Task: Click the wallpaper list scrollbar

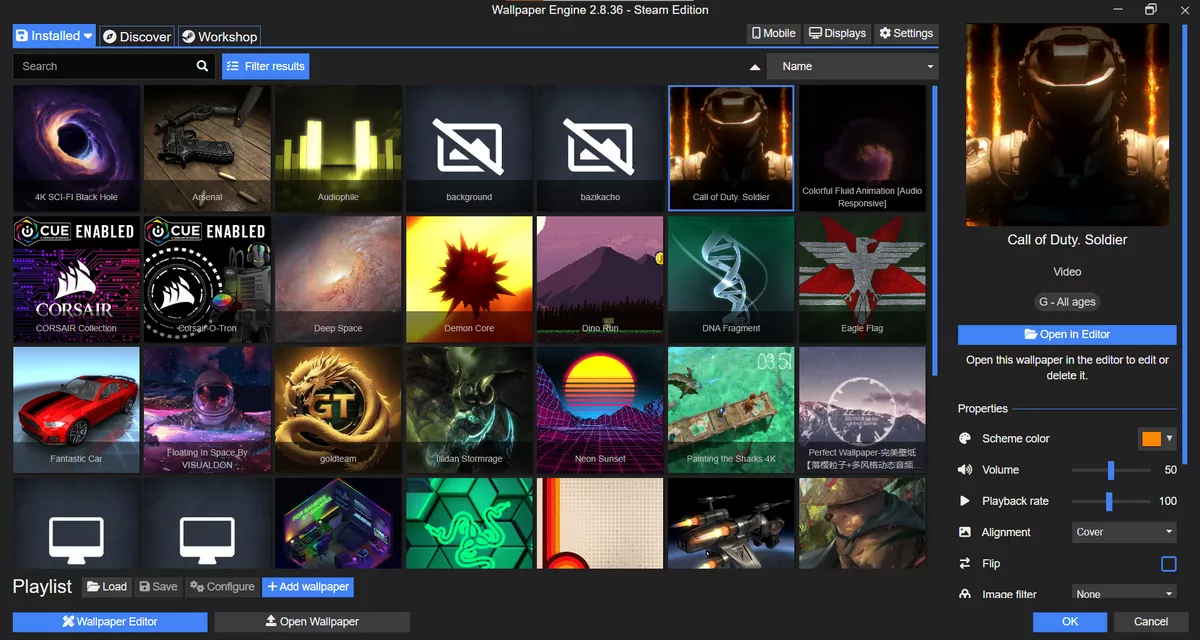Action: (x=935, y=230)
